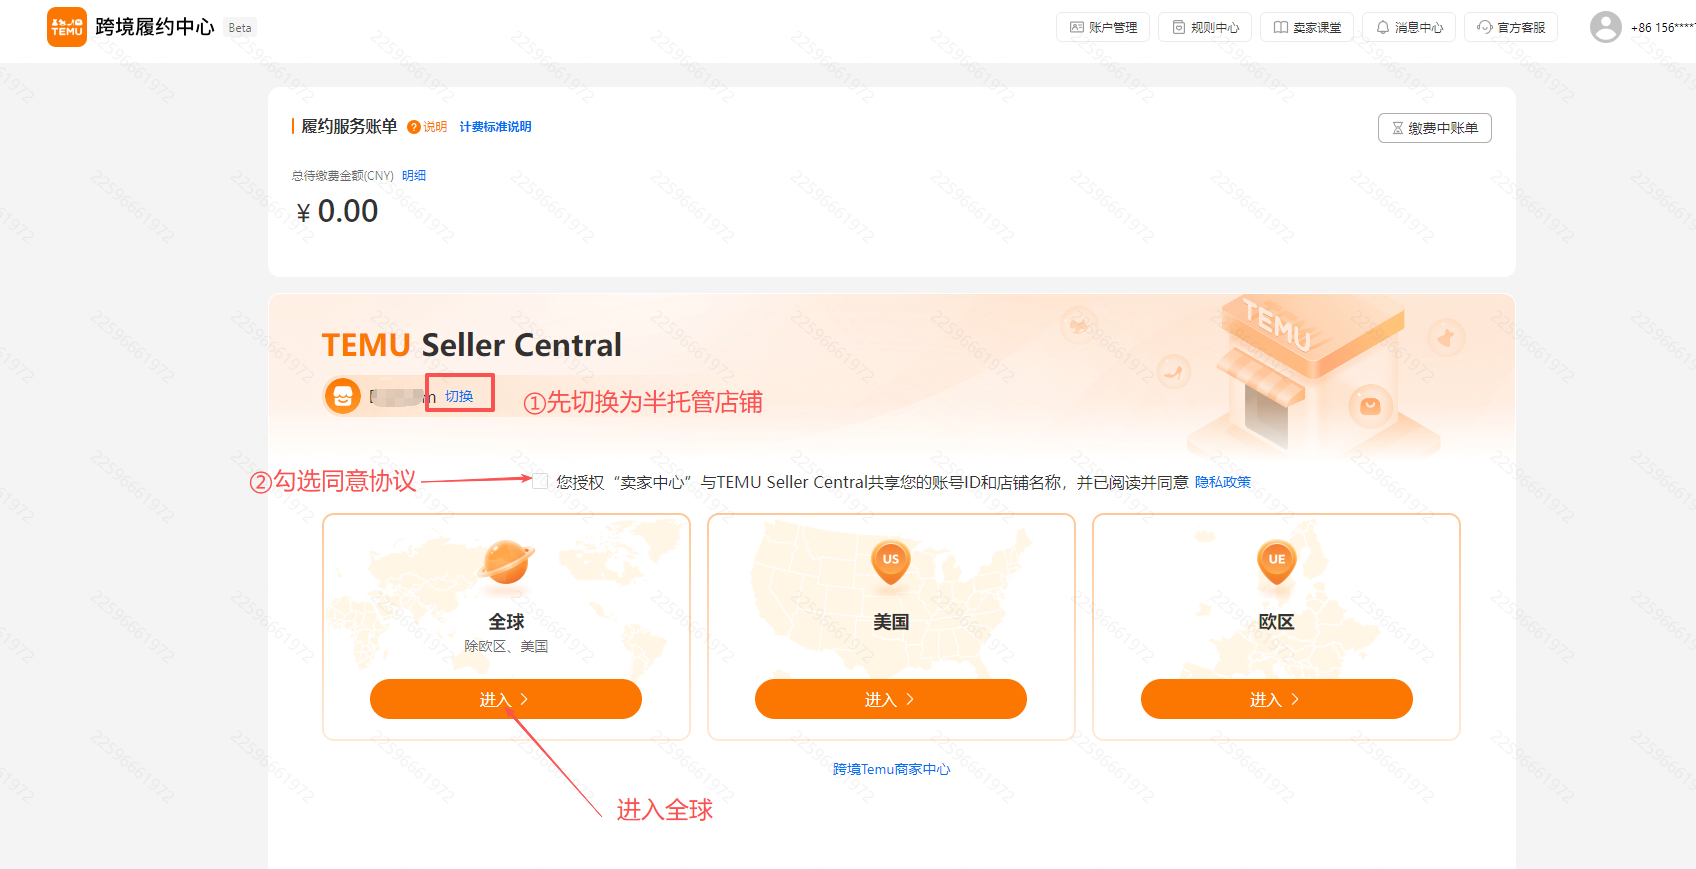Click the UE pin icon
This screenshot has width=1696, height=869.
1277,563
